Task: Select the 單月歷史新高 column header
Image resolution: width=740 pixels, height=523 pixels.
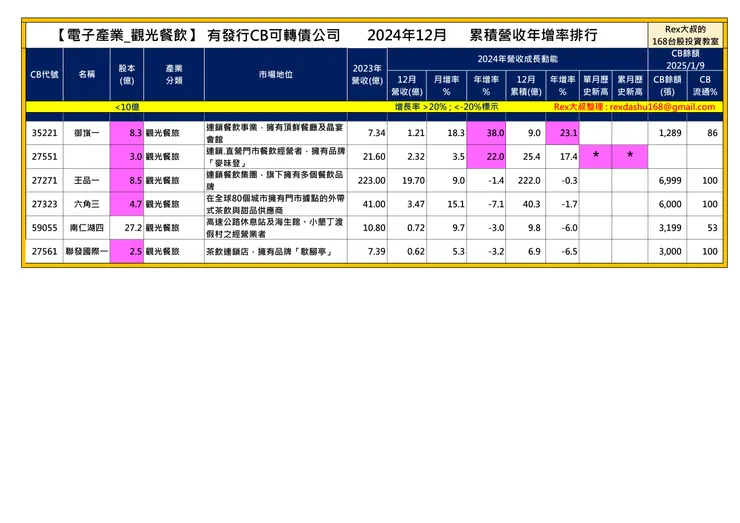Action: coord(595,85)
